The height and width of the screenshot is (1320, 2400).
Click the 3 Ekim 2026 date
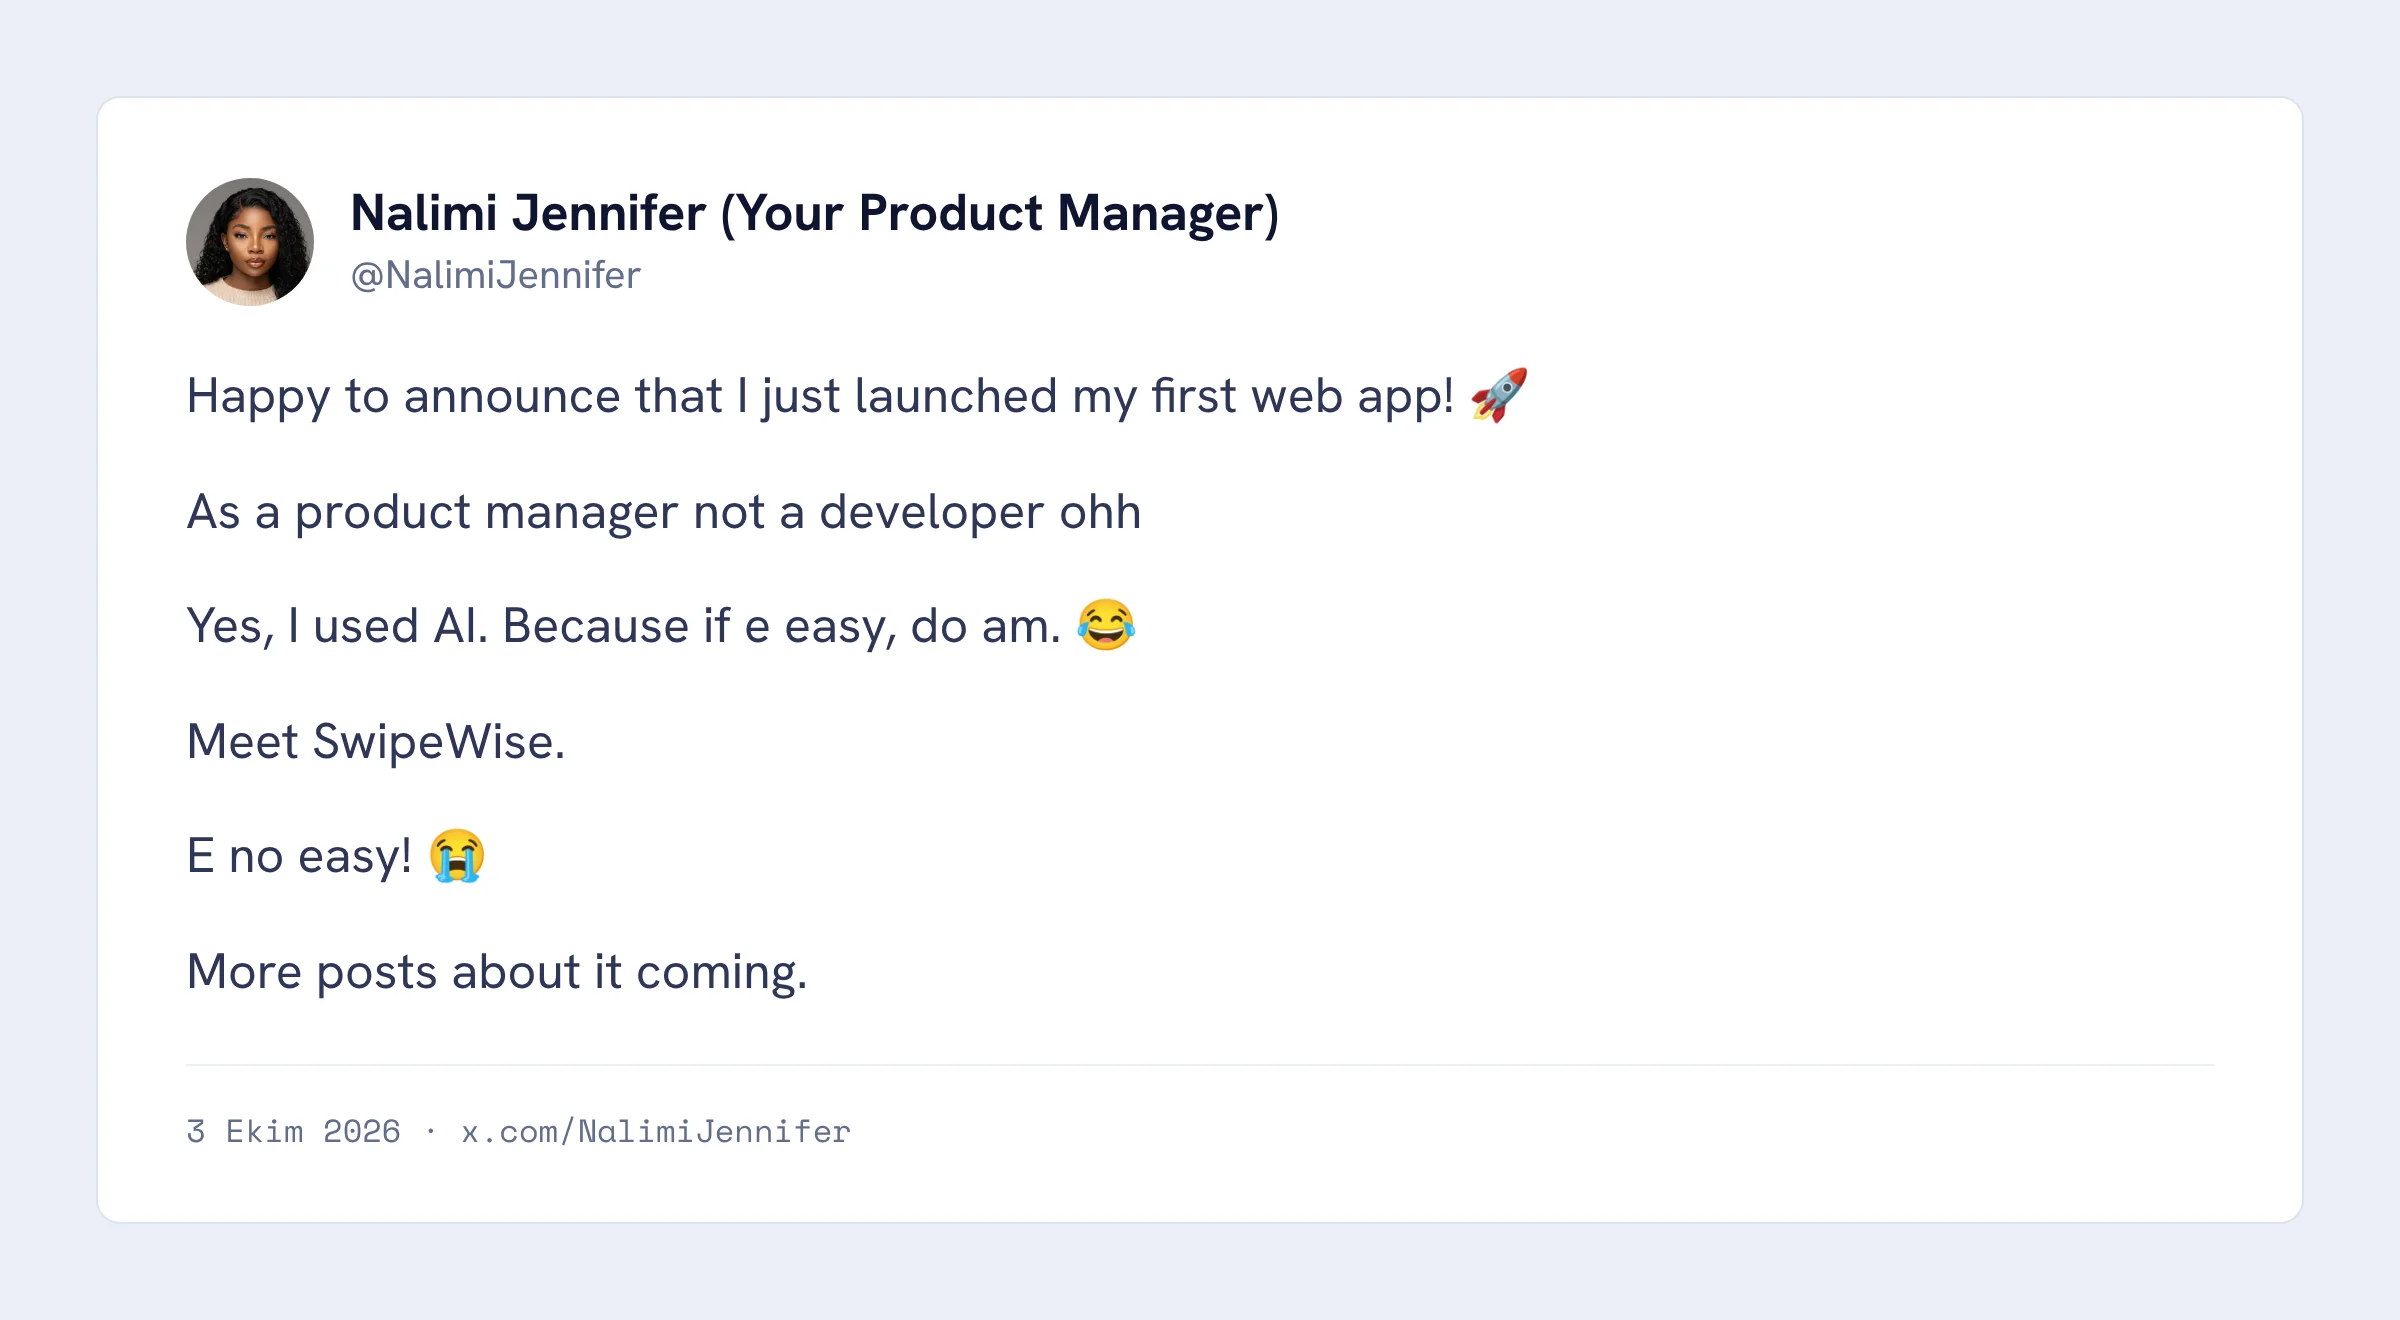(x=293, y=1131)
